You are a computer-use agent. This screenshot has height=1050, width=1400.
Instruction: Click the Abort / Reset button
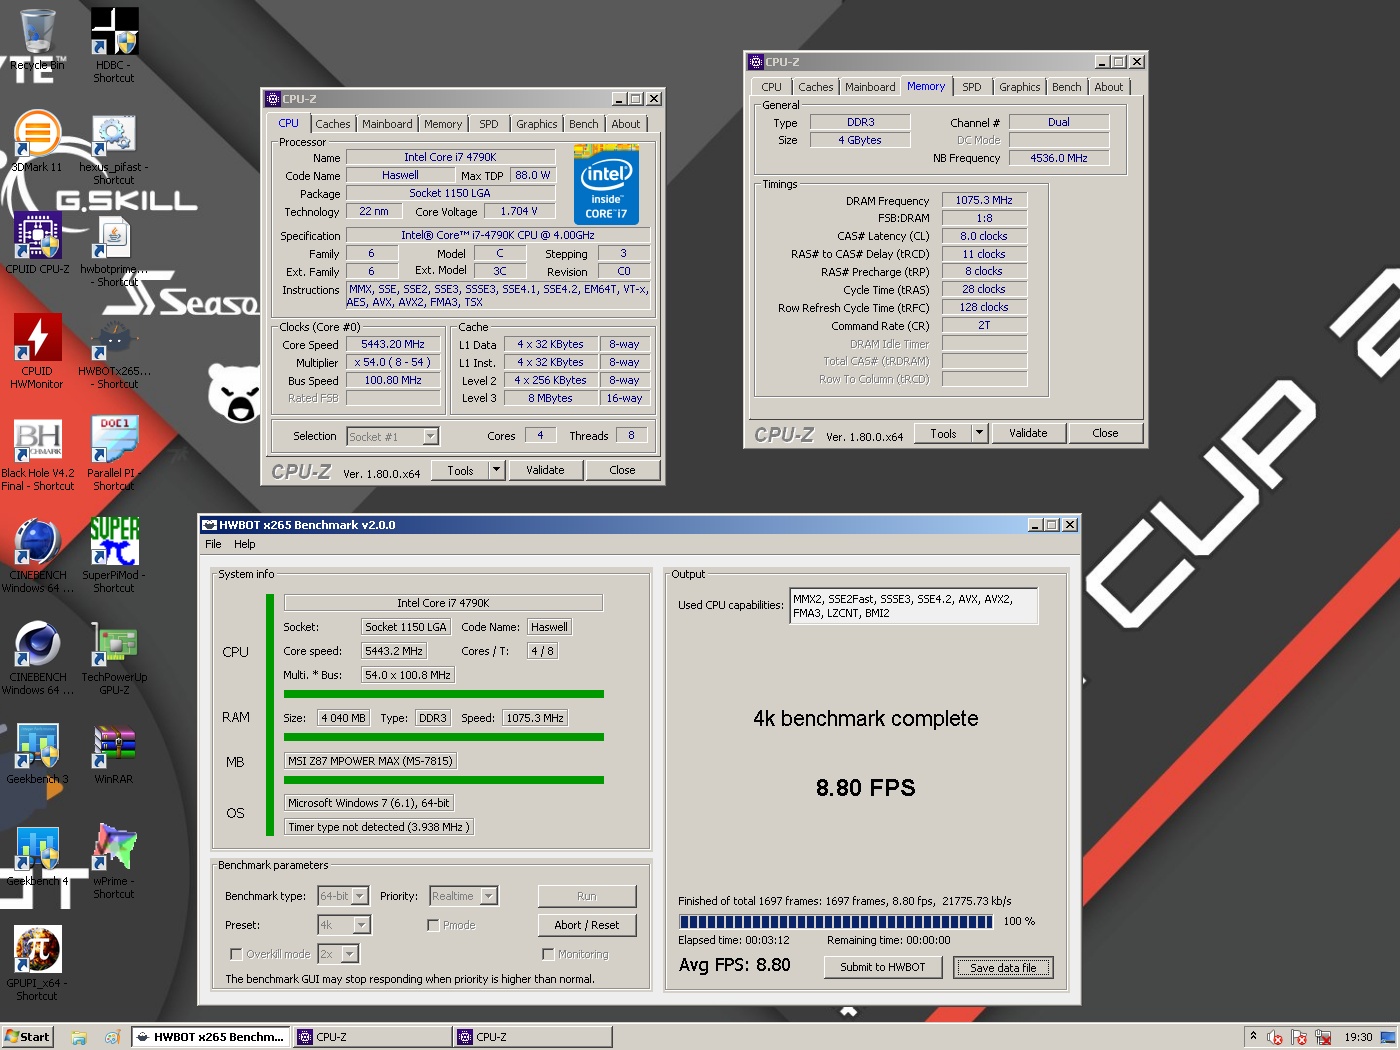tap(587, 925)
